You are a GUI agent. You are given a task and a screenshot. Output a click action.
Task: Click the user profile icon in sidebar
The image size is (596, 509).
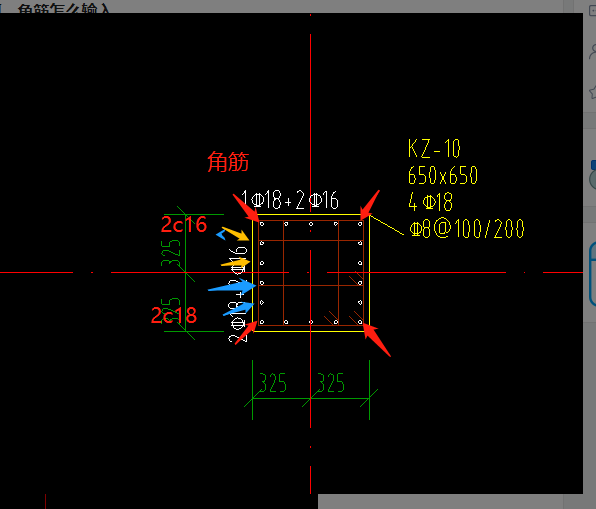(x=593, y=51)
